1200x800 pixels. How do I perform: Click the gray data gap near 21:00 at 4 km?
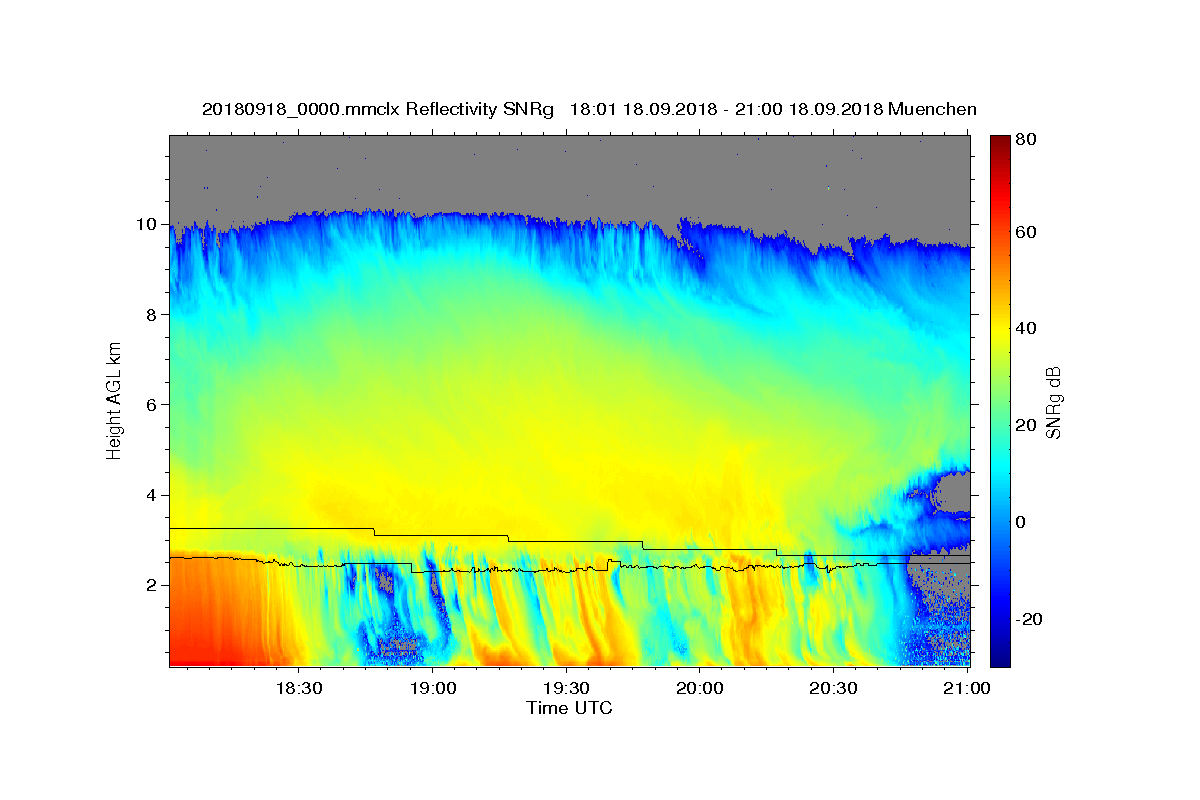(950, 493)
